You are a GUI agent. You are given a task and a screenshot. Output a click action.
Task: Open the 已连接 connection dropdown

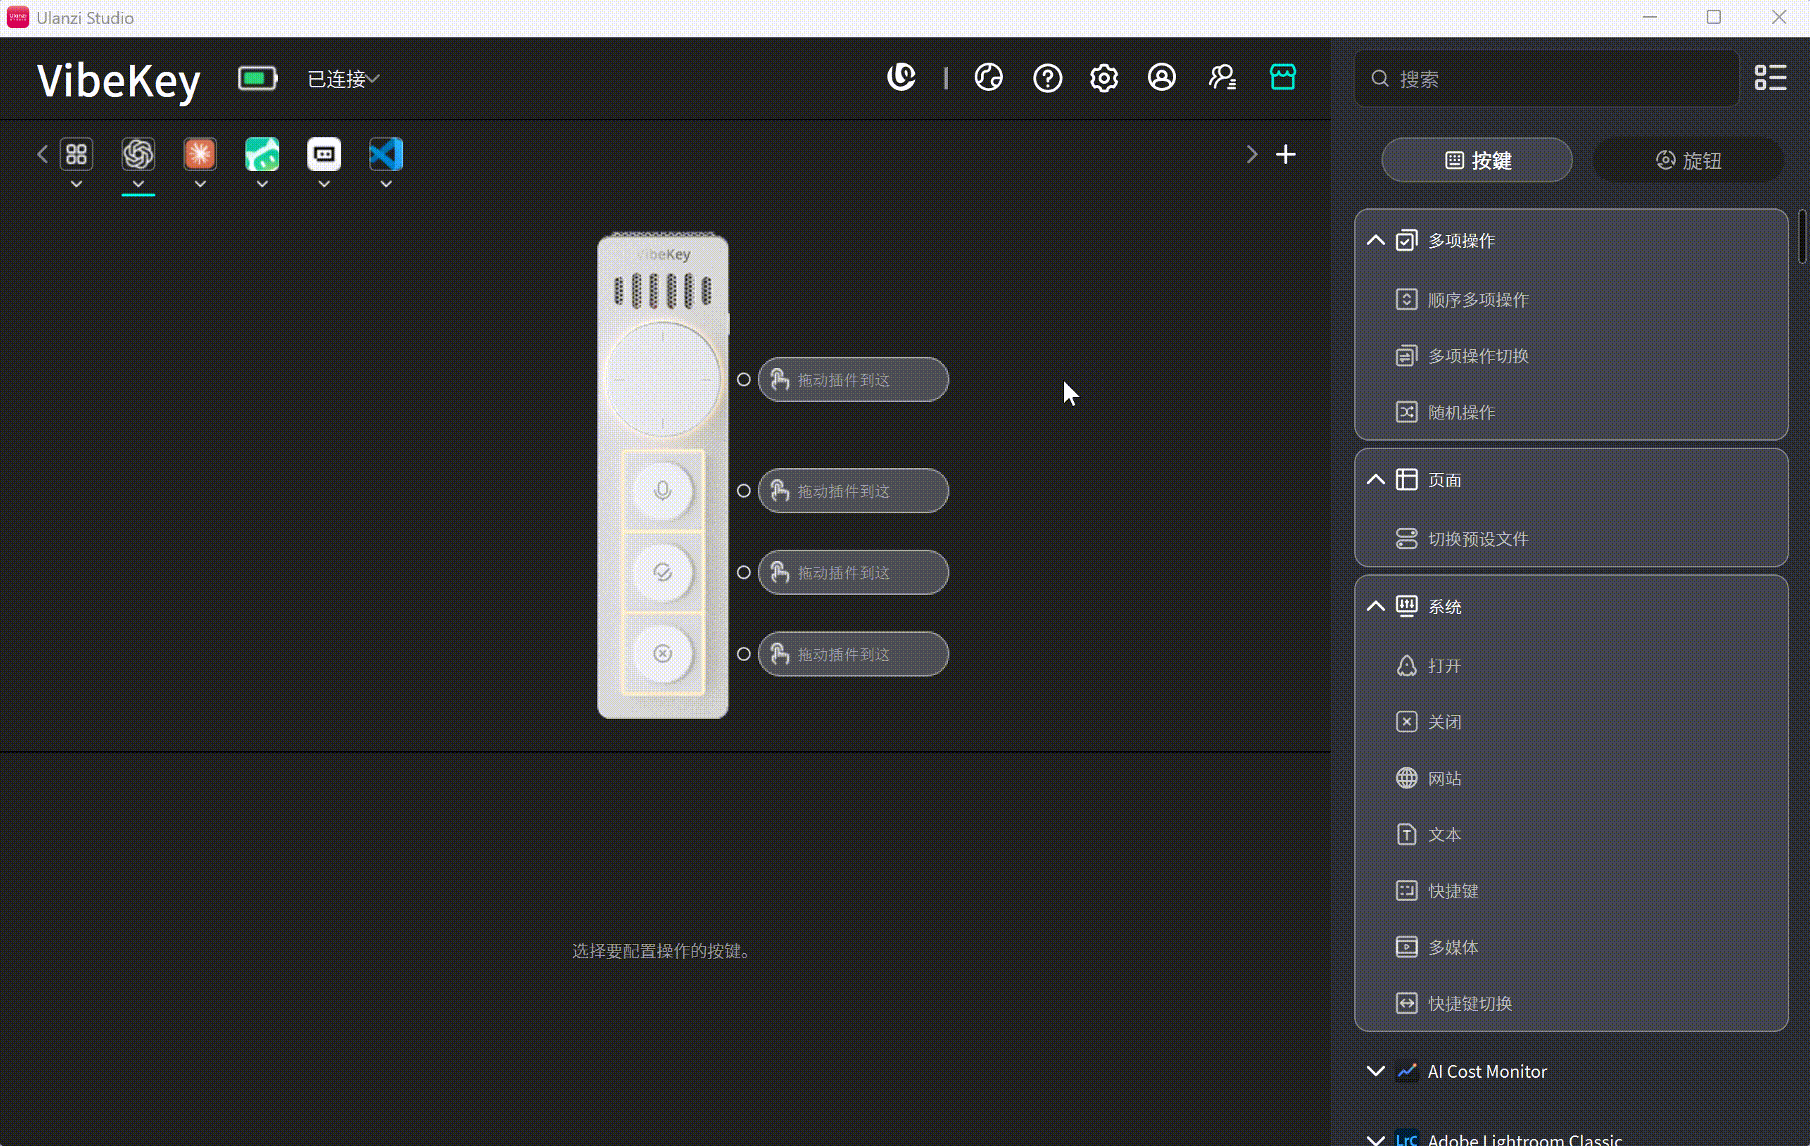(343, 79)
